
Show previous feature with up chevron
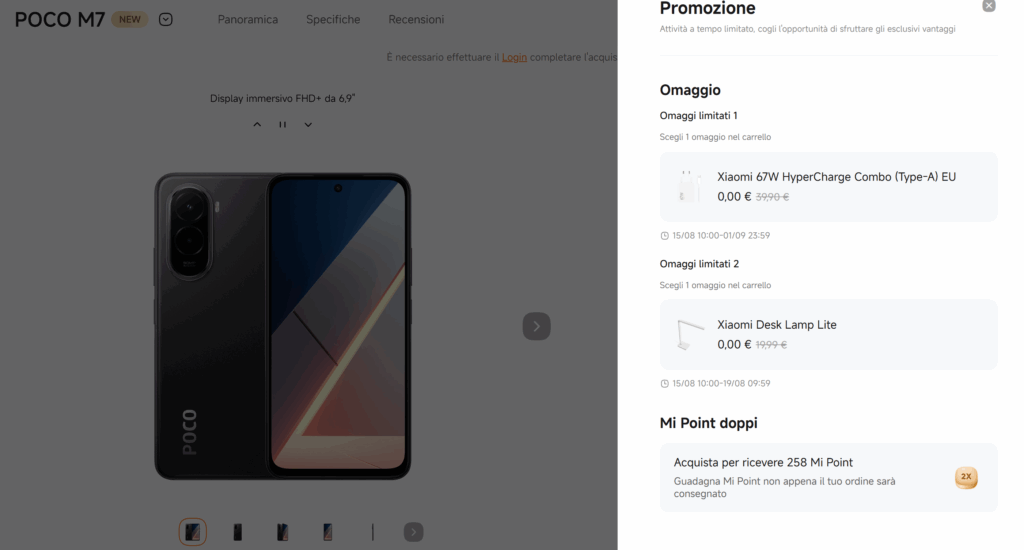pos(257,125)
